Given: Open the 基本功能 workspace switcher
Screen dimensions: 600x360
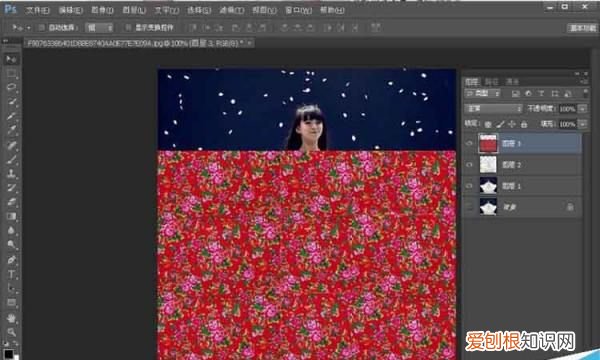Looking at the screenshot, I should click(x=582, y=28).
